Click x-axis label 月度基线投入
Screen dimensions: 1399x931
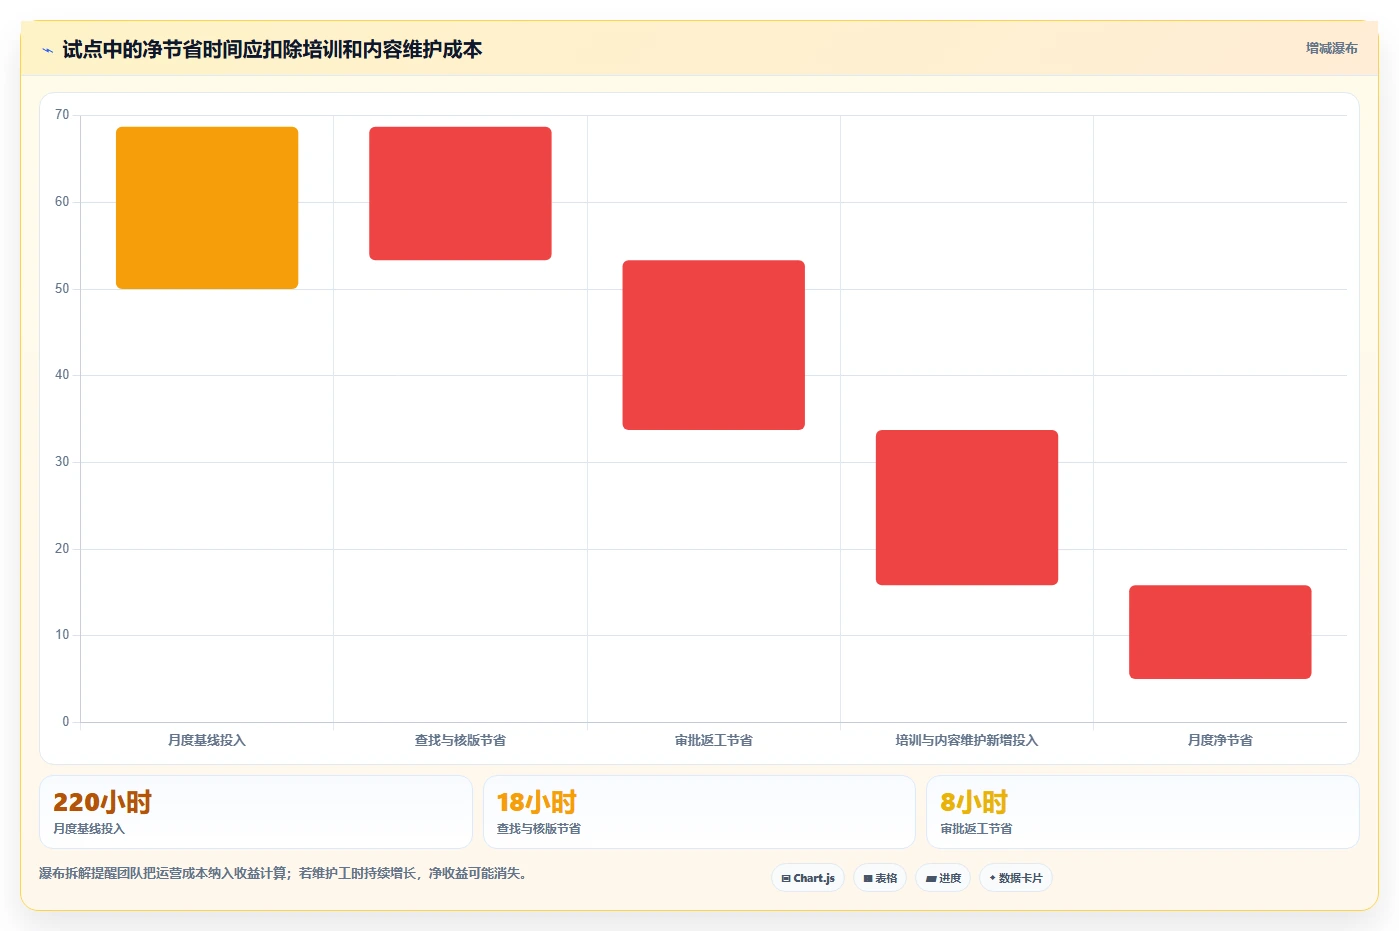(x=207, y=740)
